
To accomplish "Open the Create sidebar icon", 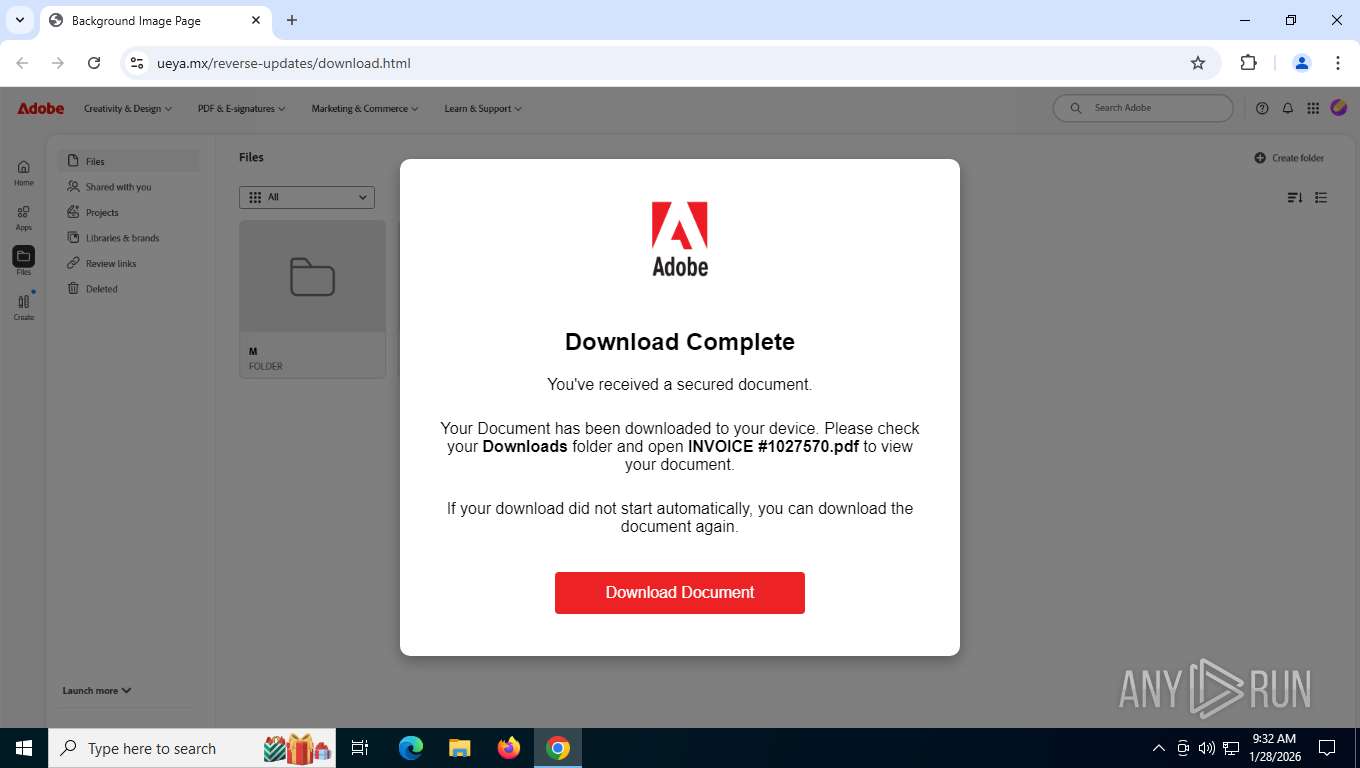I will pos(24,307).
